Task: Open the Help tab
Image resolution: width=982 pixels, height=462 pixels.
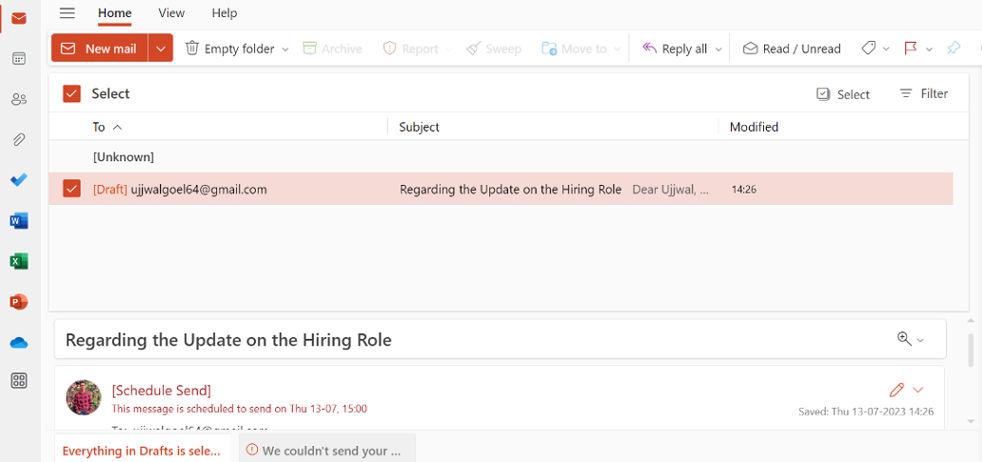Action: point(224,13)
